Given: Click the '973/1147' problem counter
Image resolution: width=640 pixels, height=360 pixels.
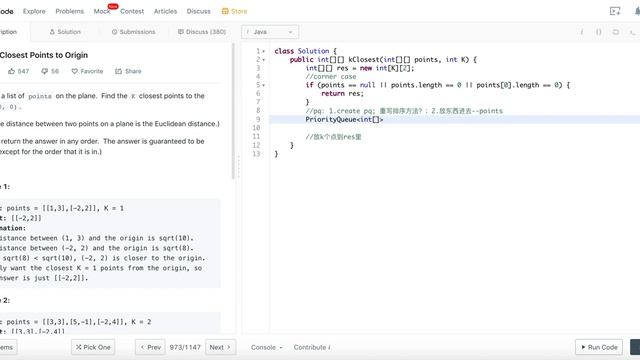Looking at the screenshot, I should point(185,347).
